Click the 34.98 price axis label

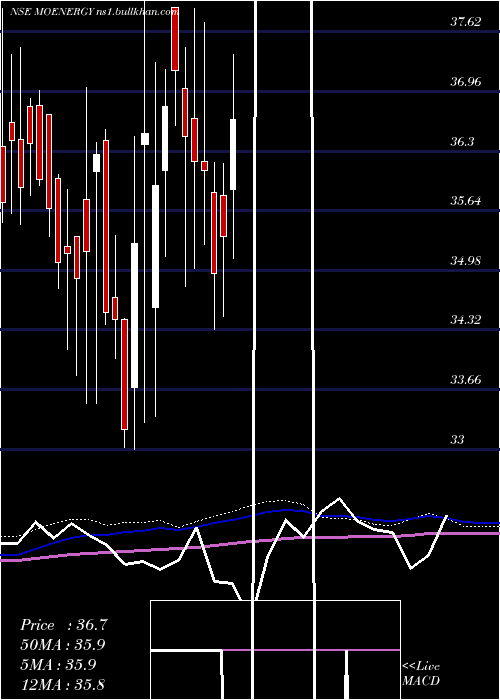[x=466, y=261]
